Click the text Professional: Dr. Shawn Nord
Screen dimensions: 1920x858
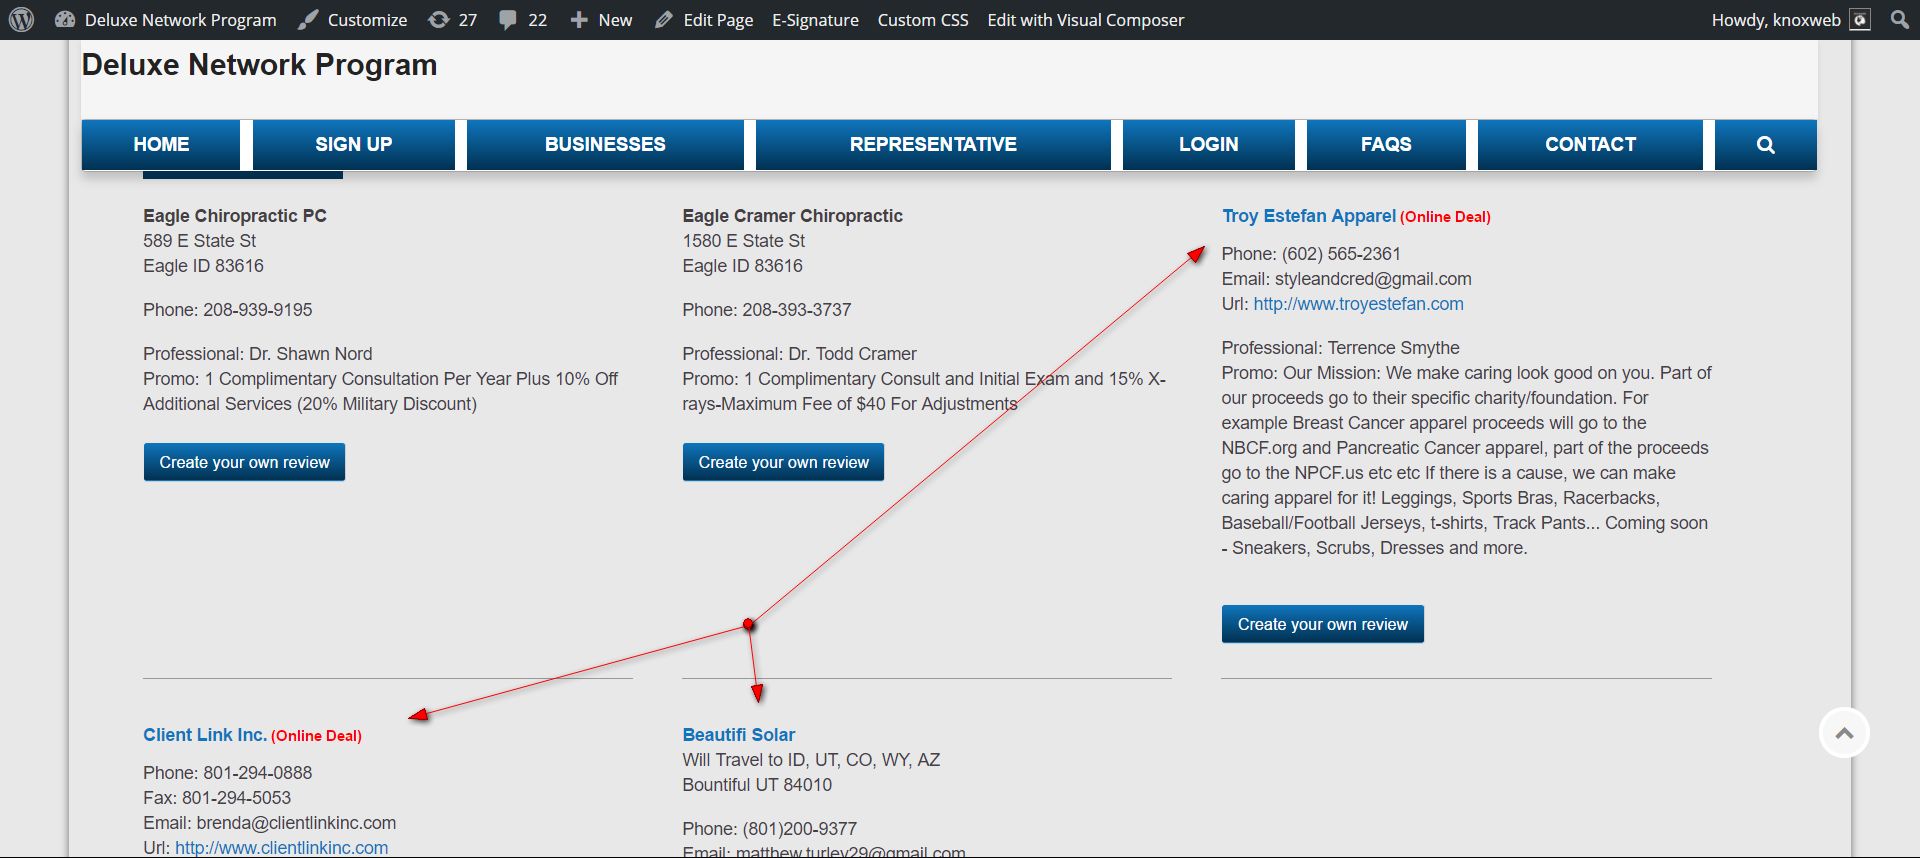click(x=258, y=354)
